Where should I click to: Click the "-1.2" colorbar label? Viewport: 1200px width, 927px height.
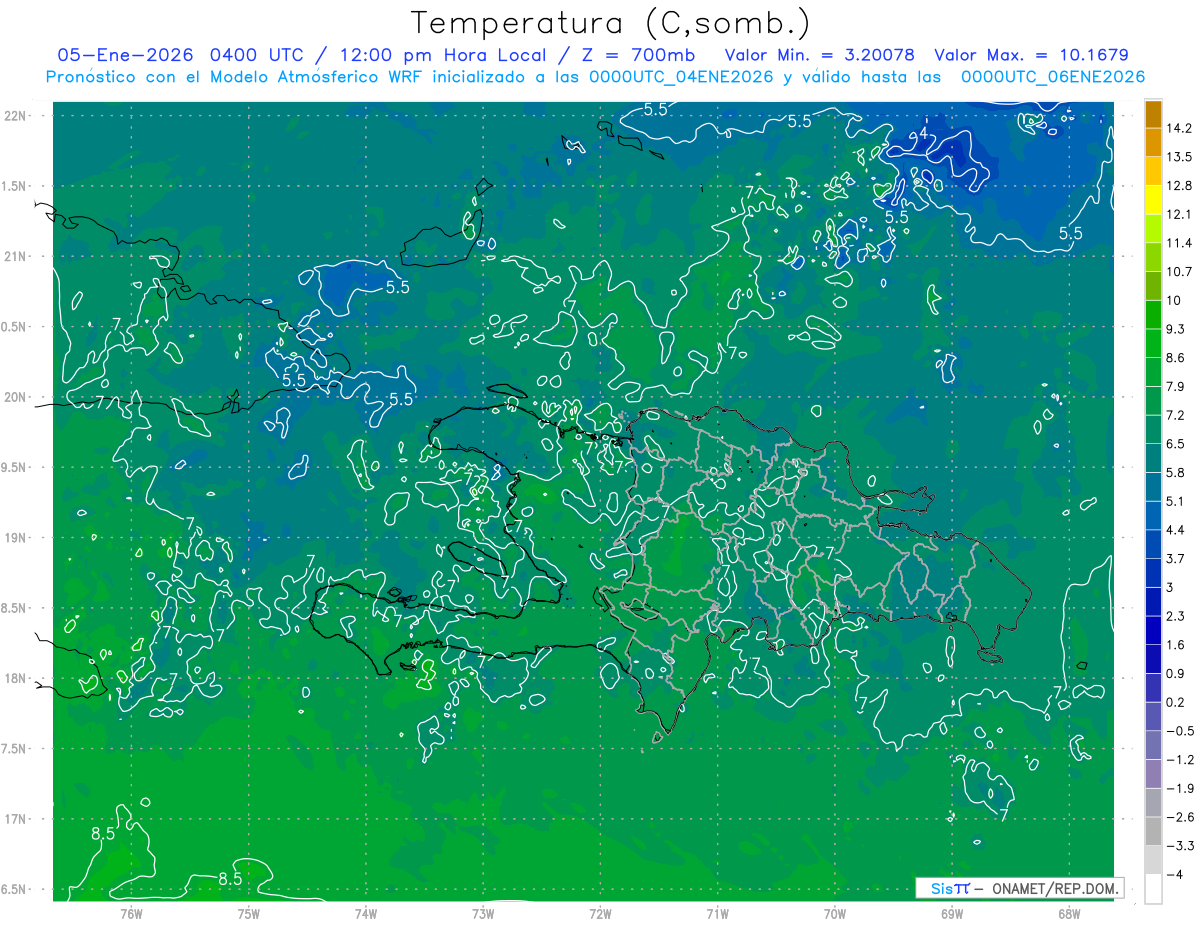point(1178,760)
